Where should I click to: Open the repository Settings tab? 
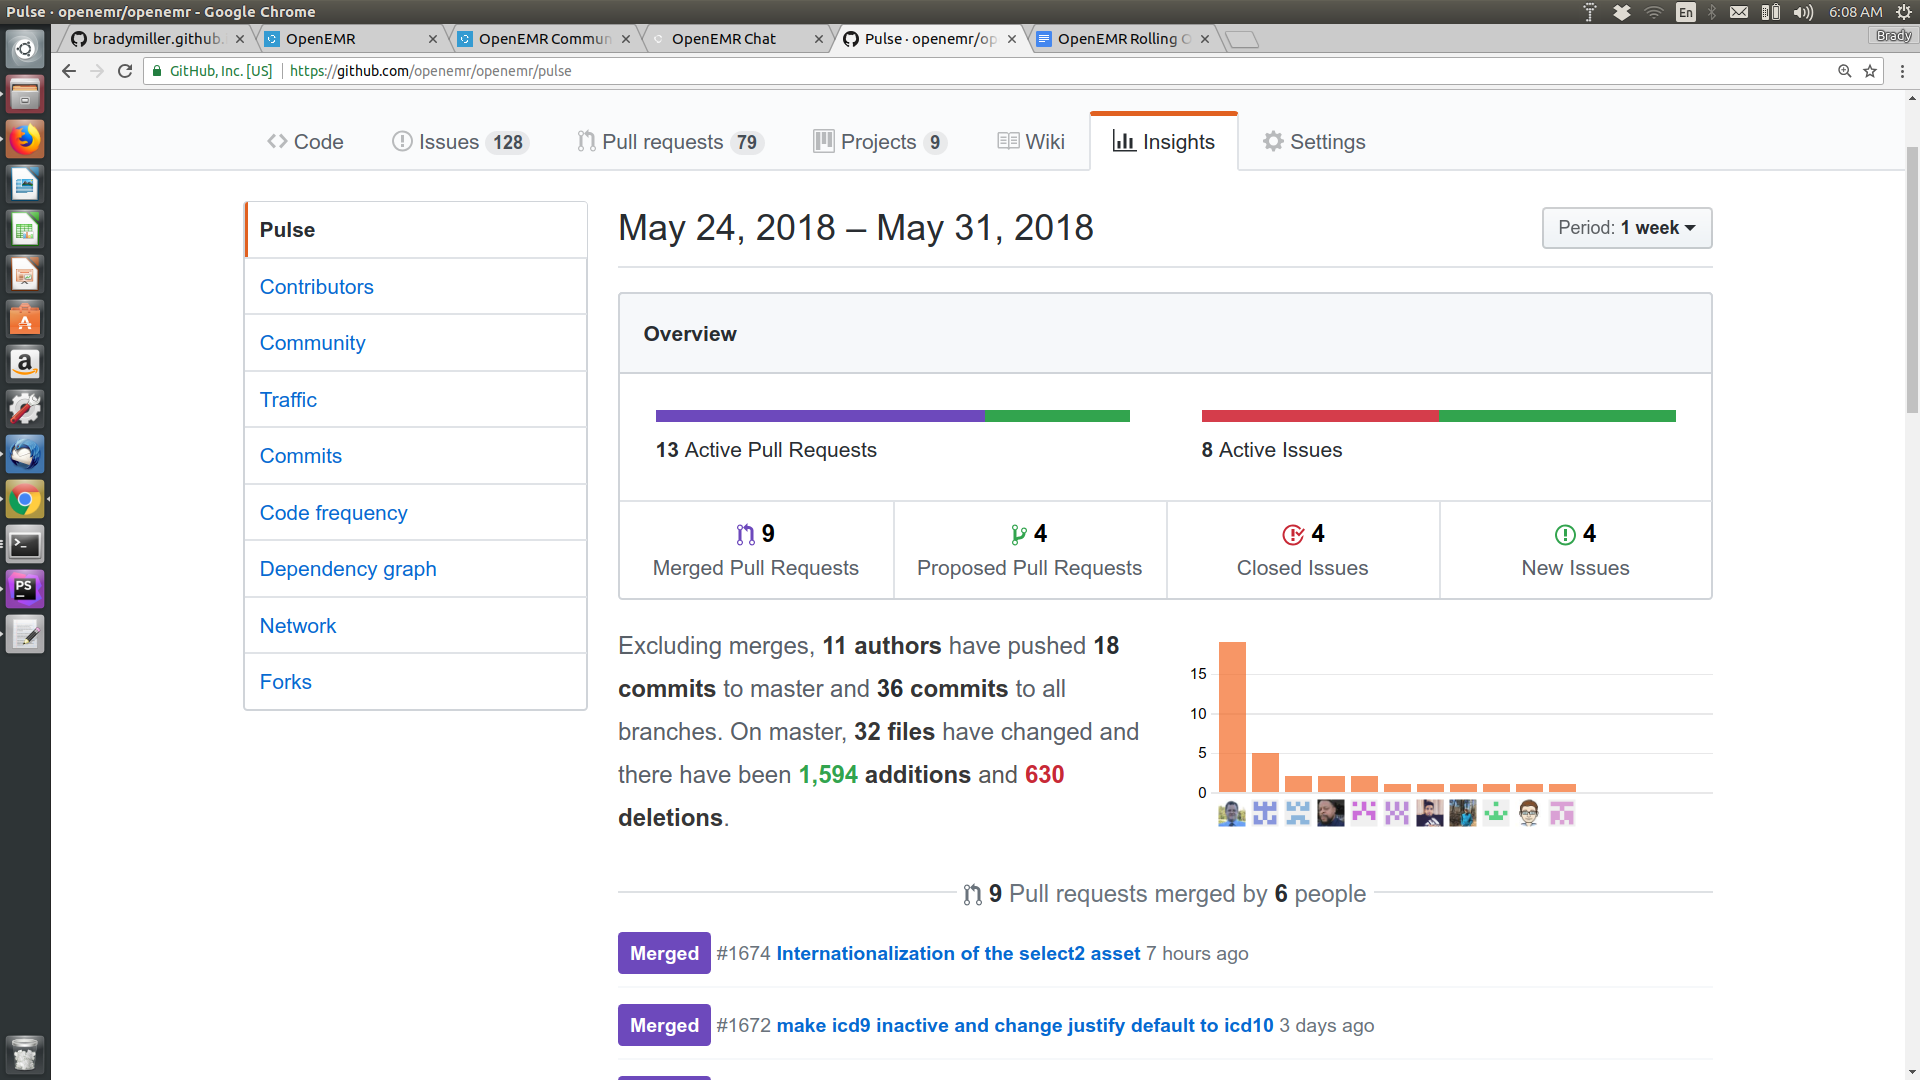pos(1314,142)
